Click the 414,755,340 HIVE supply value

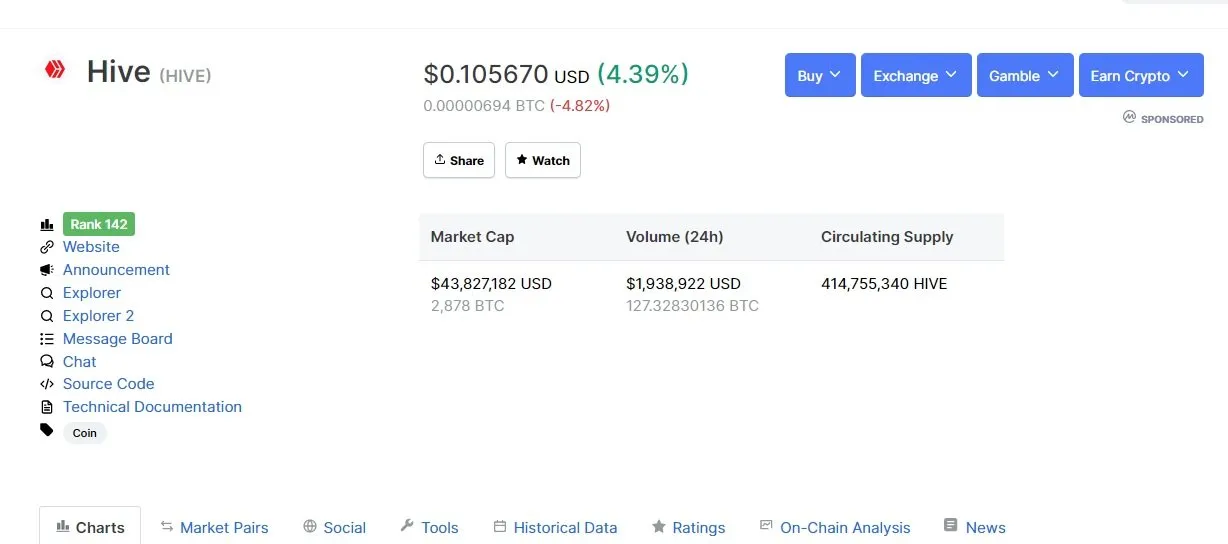(884, 284)
